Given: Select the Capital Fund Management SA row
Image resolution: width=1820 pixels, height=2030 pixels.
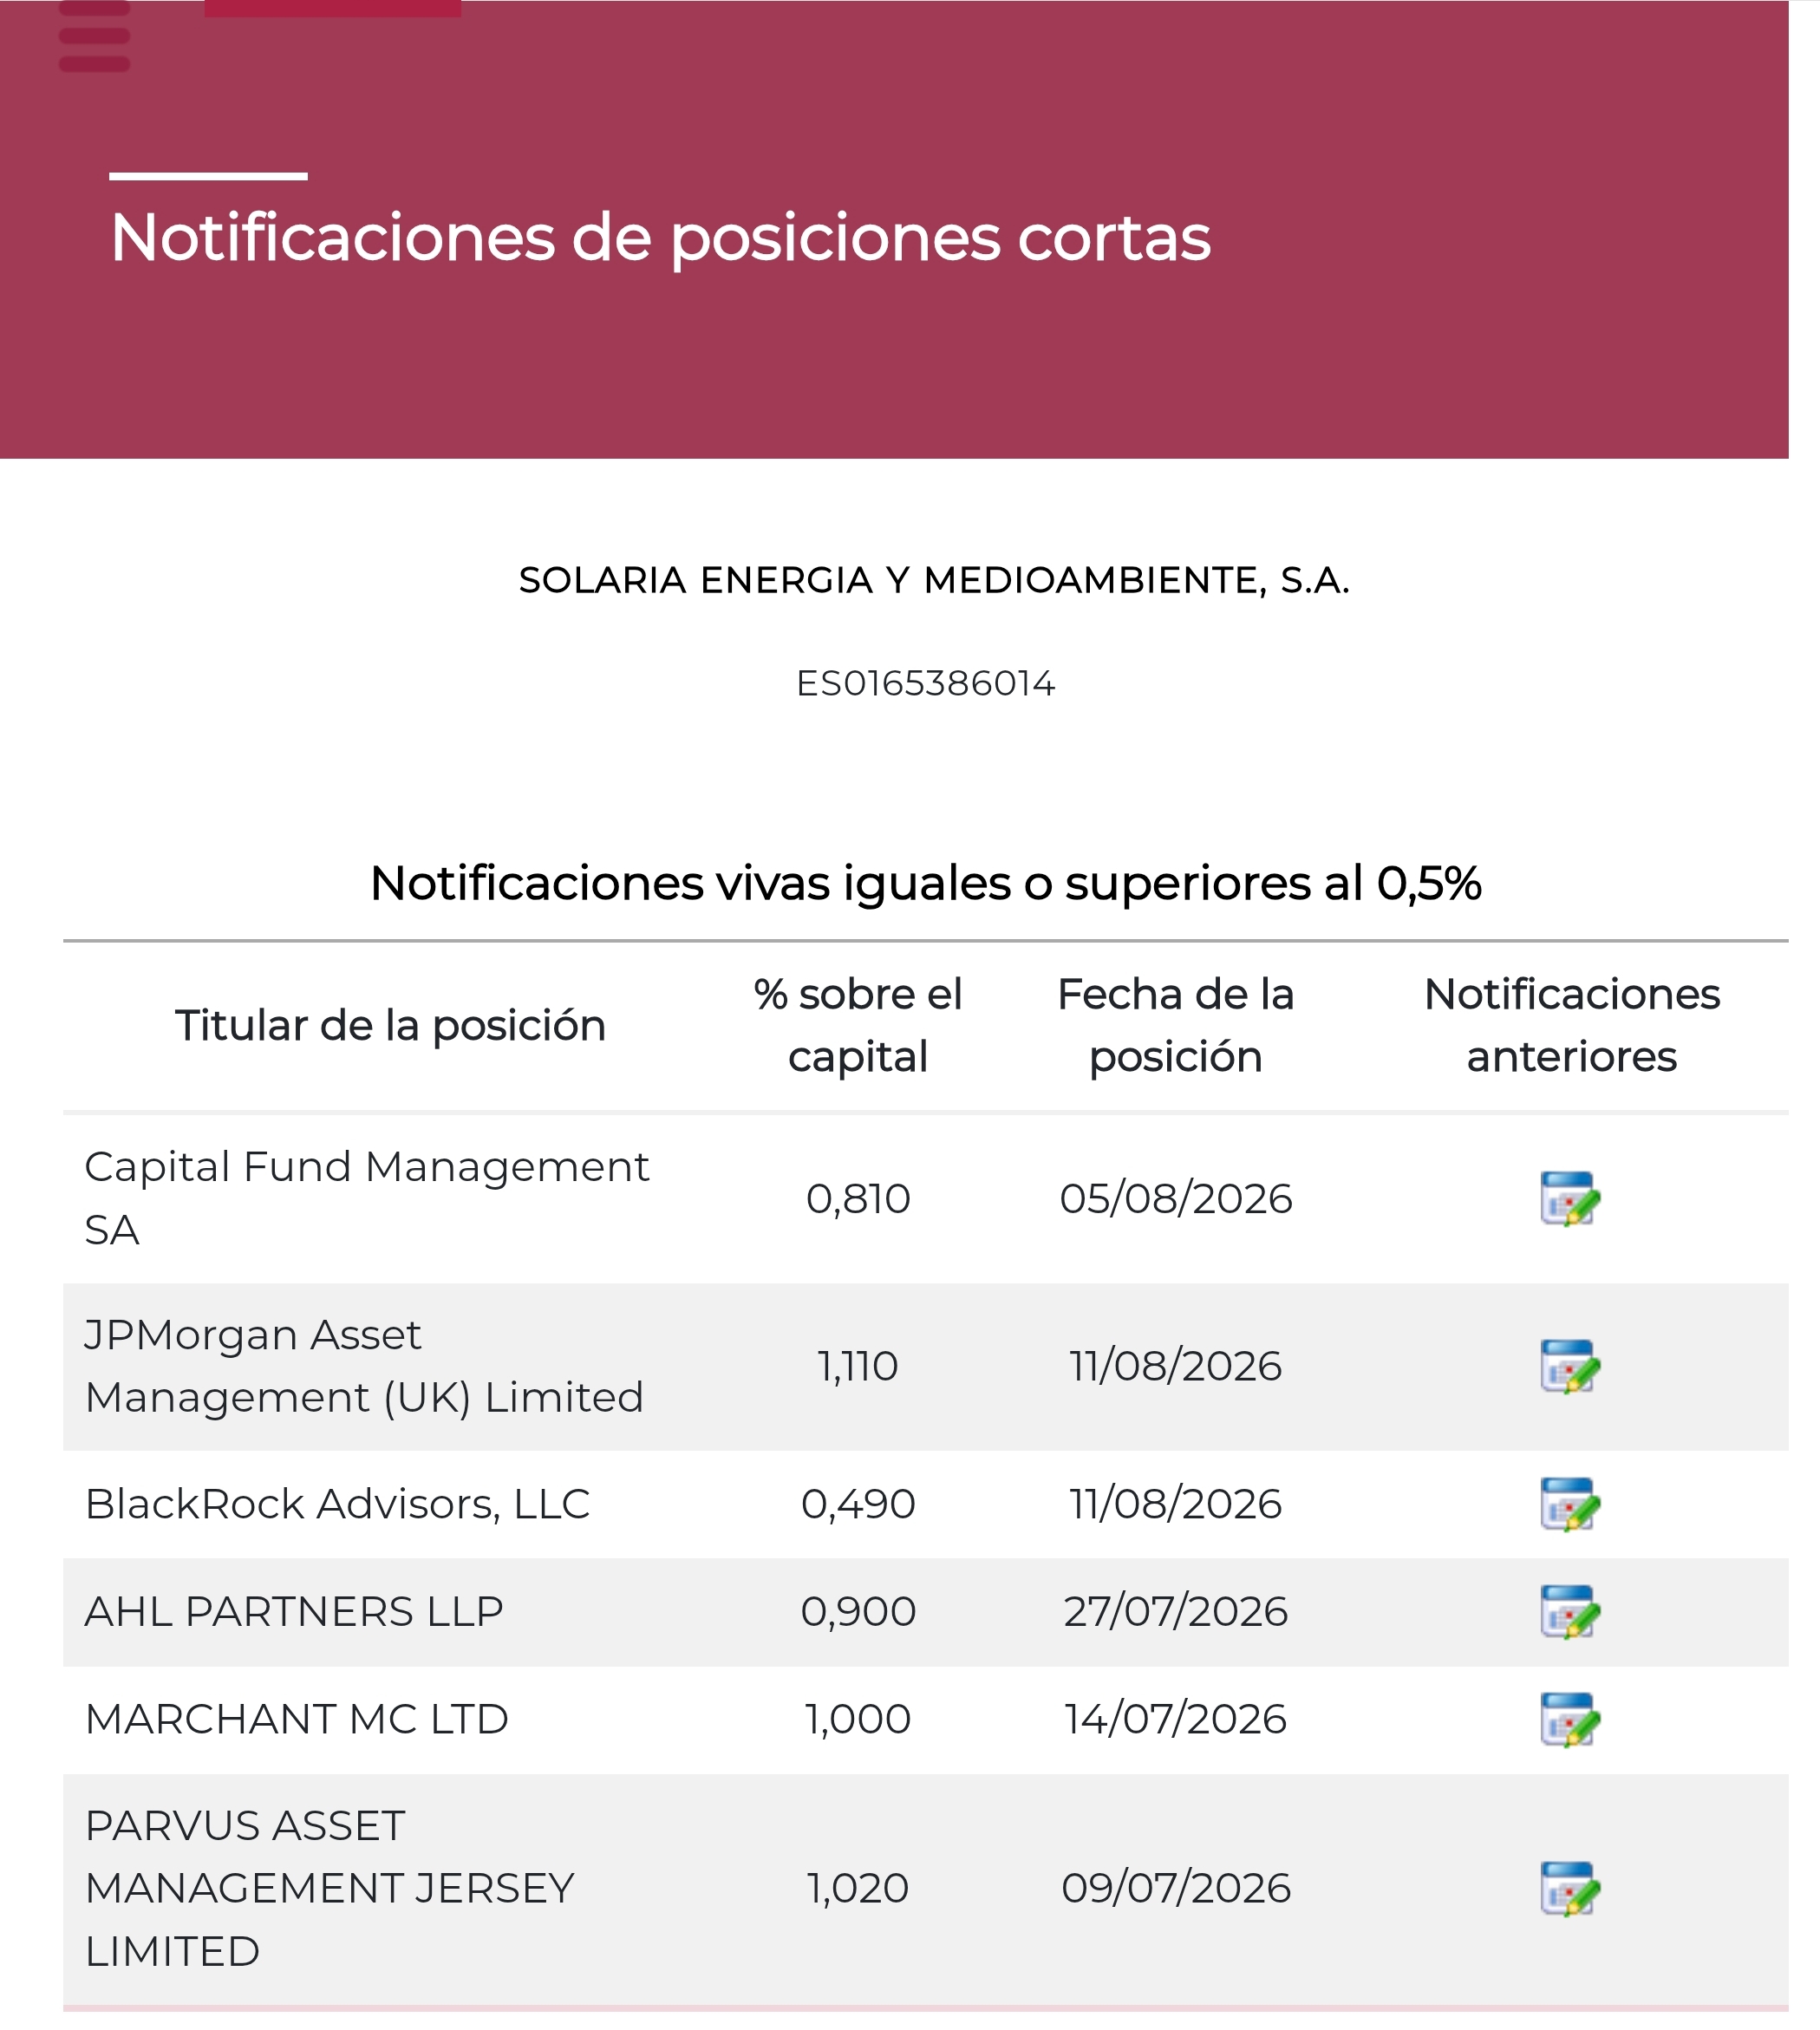Looking at the screenshot, I should [926, 1198].
